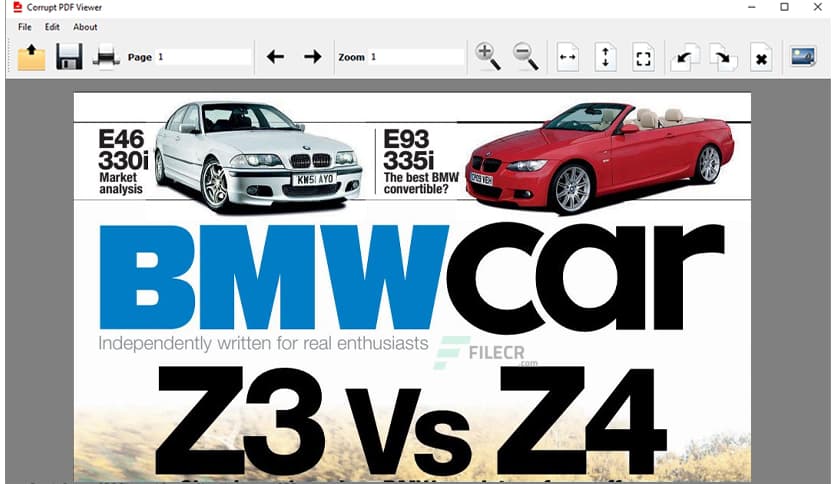Zoom out with the minus magnifier
This screenshot has height=484, width=836.
(526, 57)
